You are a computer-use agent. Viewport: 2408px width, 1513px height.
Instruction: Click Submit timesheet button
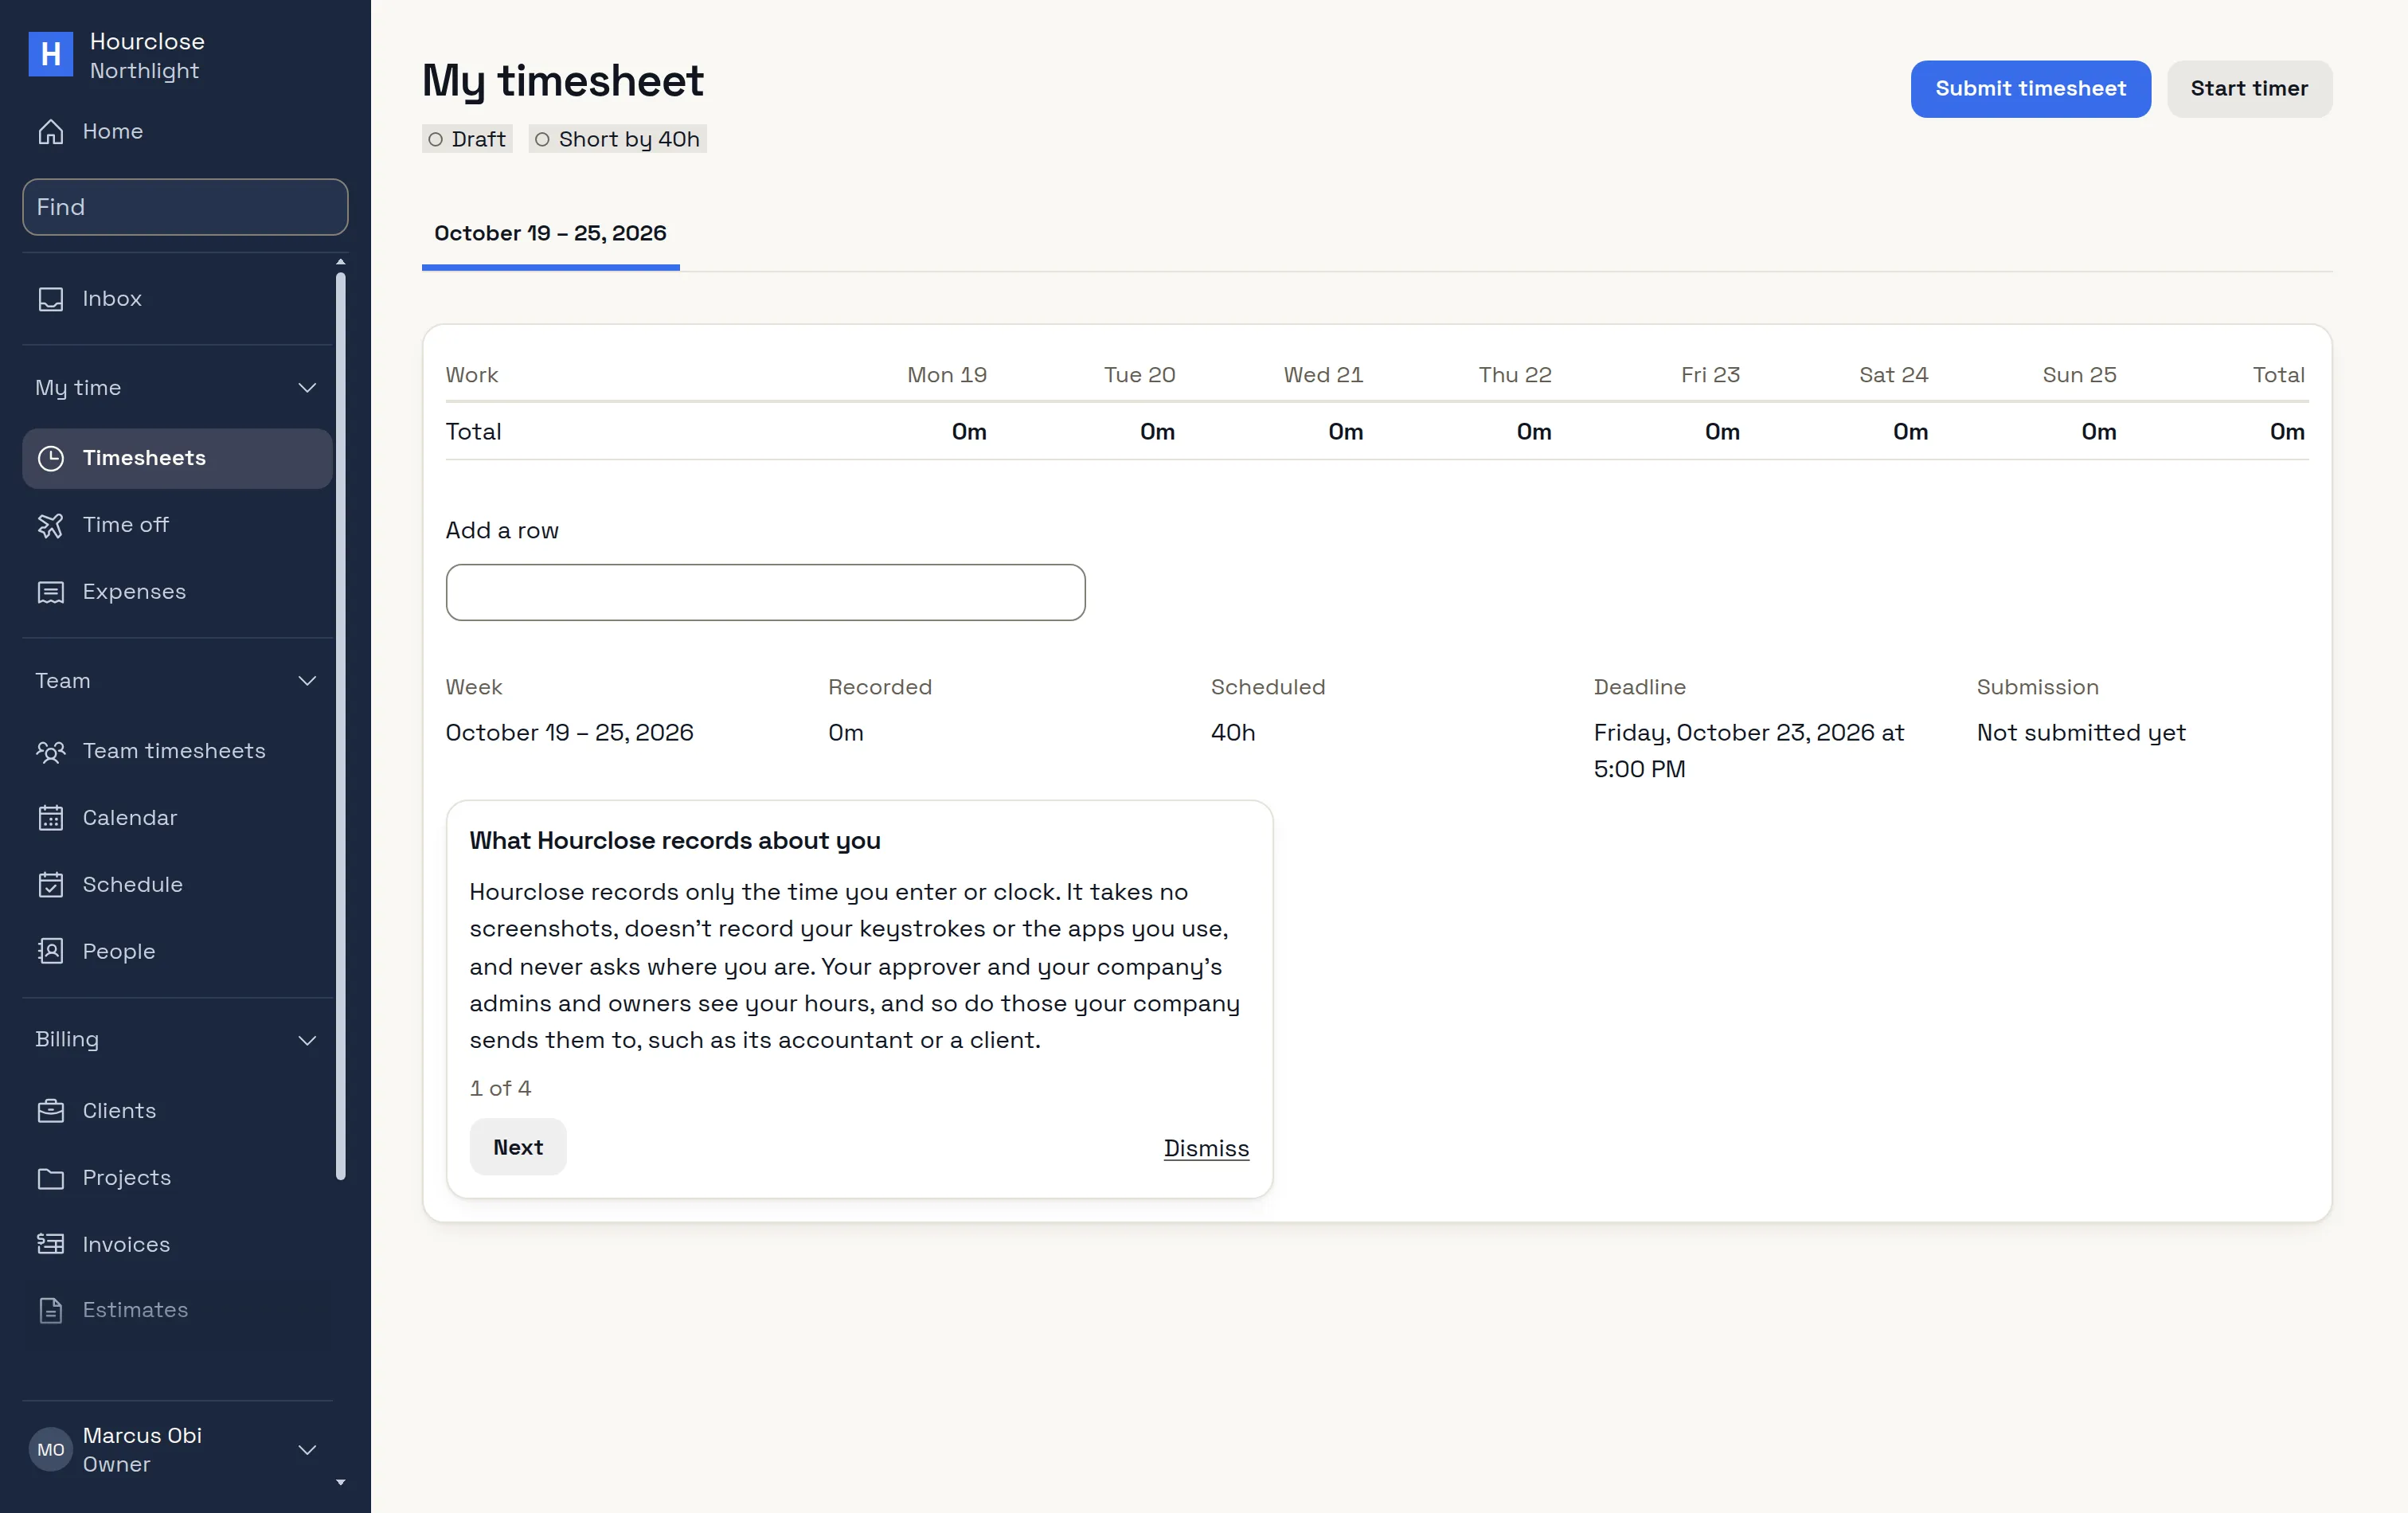[x=2030, y=89]
